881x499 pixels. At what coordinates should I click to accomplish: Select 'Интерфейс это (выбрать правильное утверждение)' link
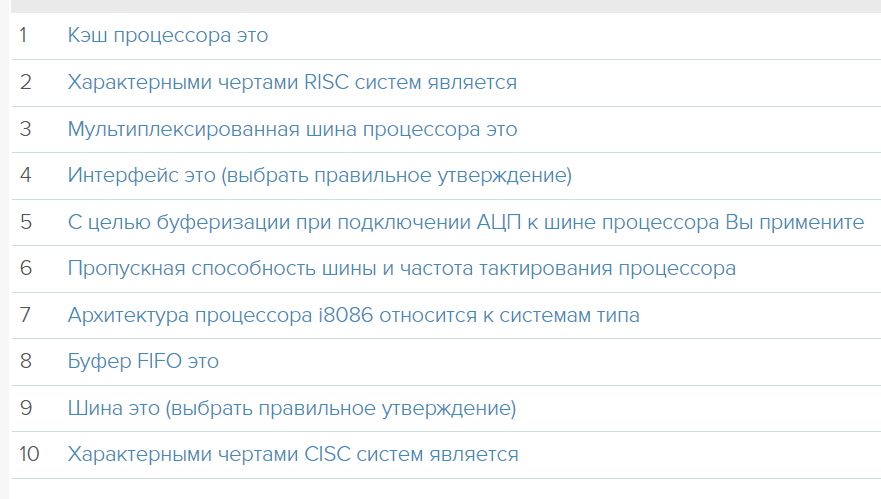319,175
